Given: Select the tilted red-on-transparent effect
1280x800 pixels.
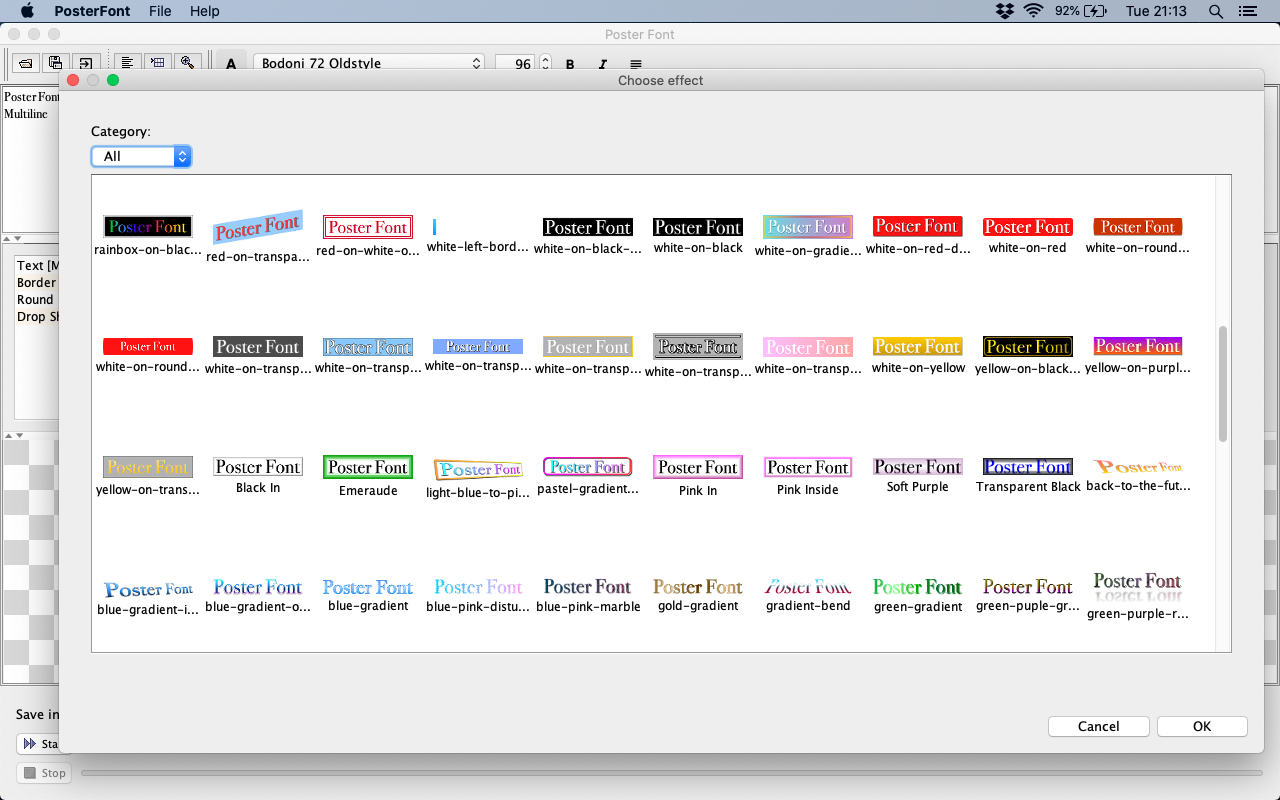Looking at the screenshot, I should [258, 228].
